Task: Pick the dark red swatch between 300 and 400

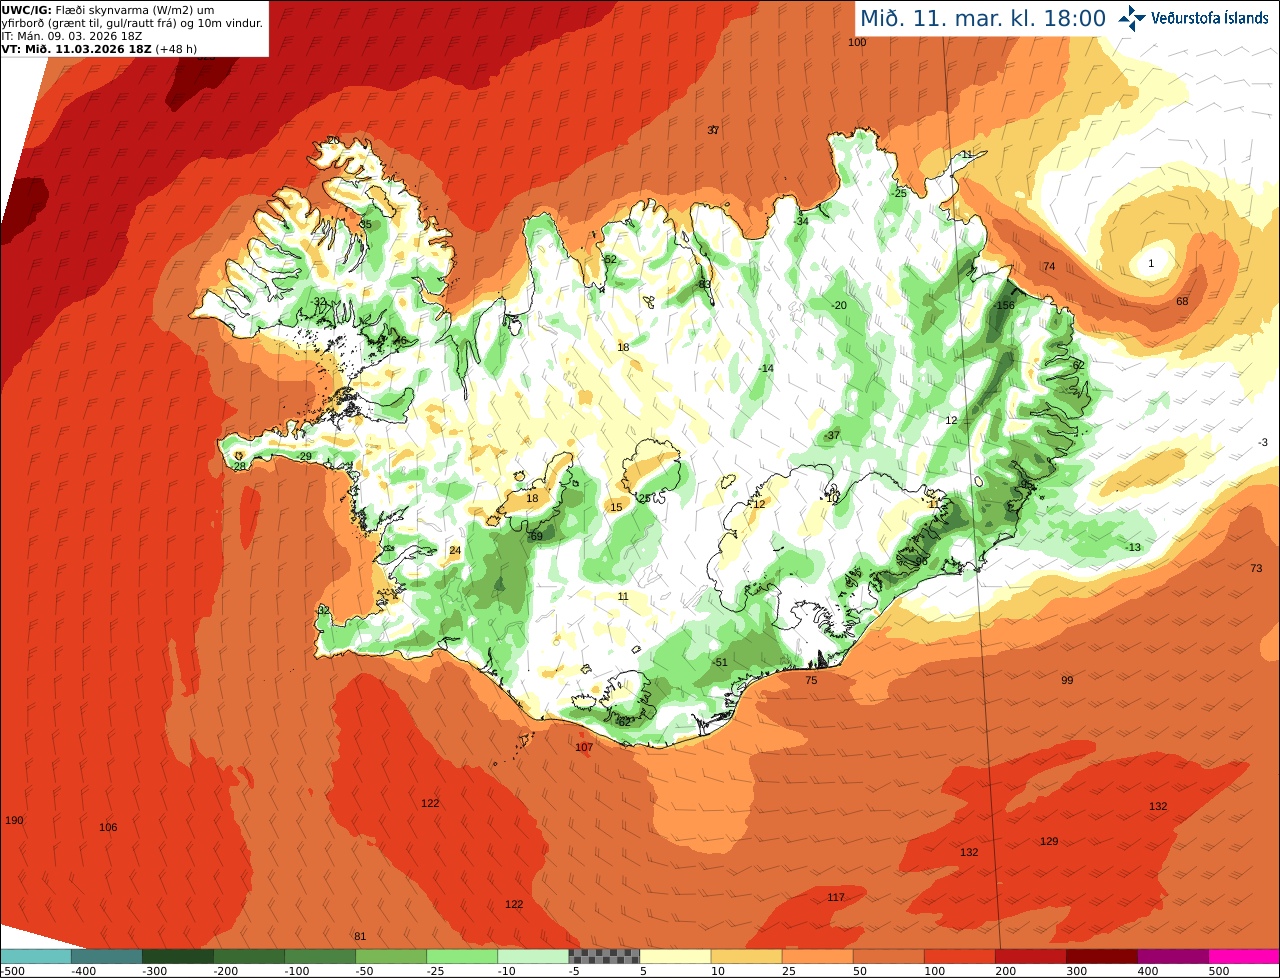Action: click(1101, 956)
